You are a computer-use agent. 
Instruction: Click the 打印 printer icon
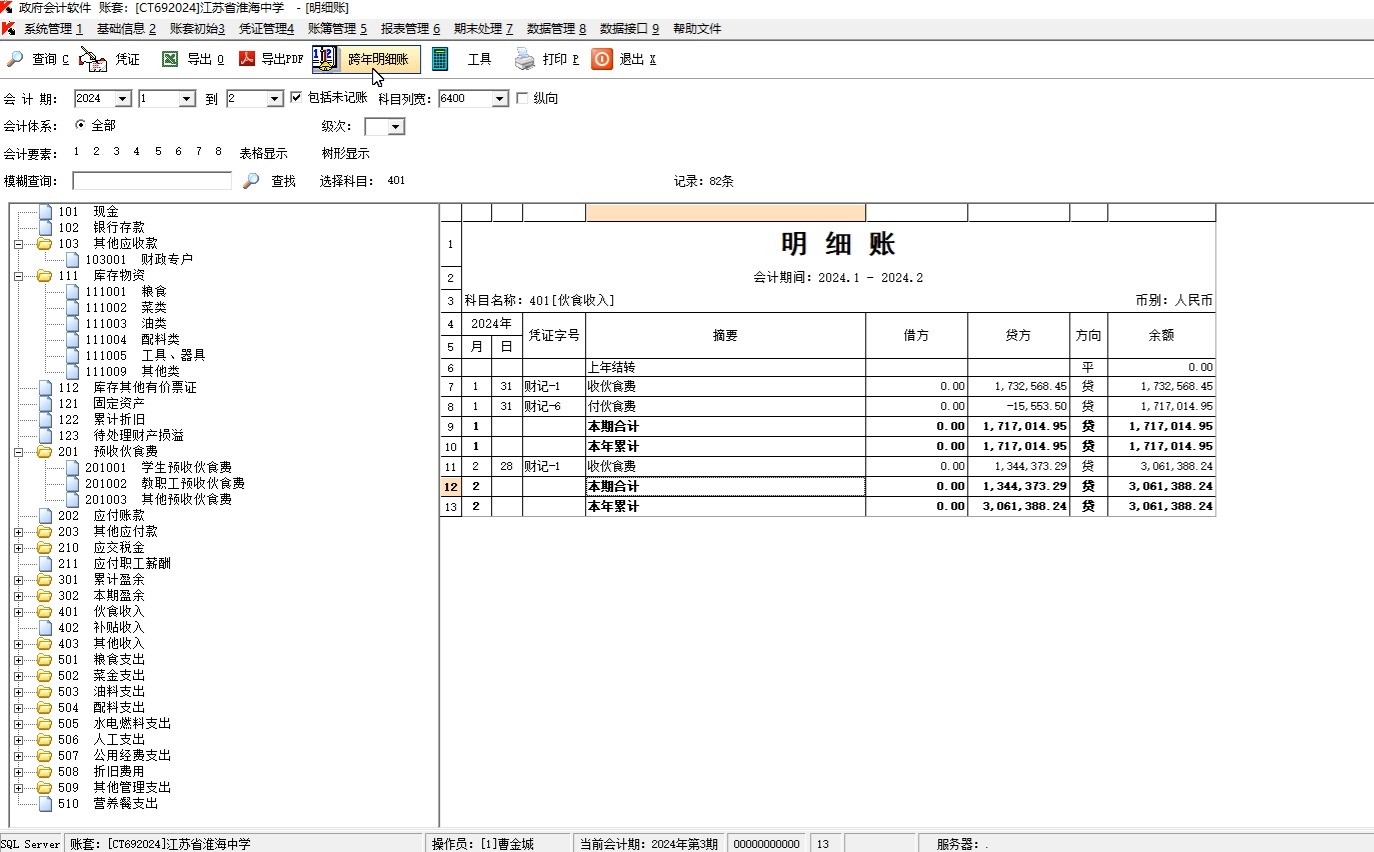[x=525, y=60]
